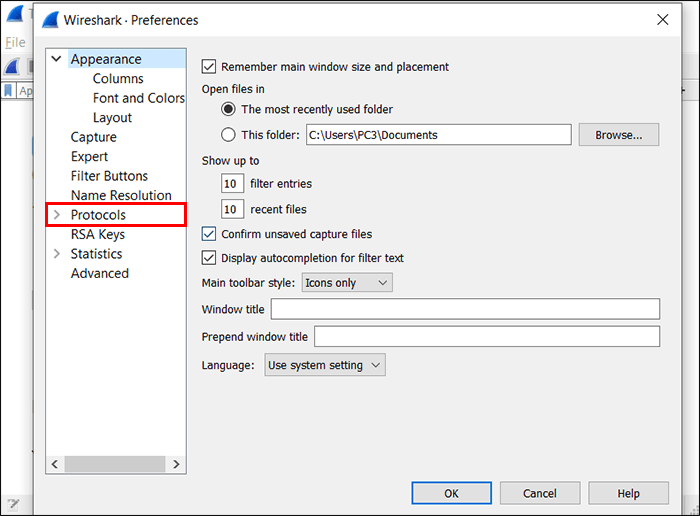Confirm with the OK button
The height and width of the screenshot is (516, 700).
[x=451, y=493]
